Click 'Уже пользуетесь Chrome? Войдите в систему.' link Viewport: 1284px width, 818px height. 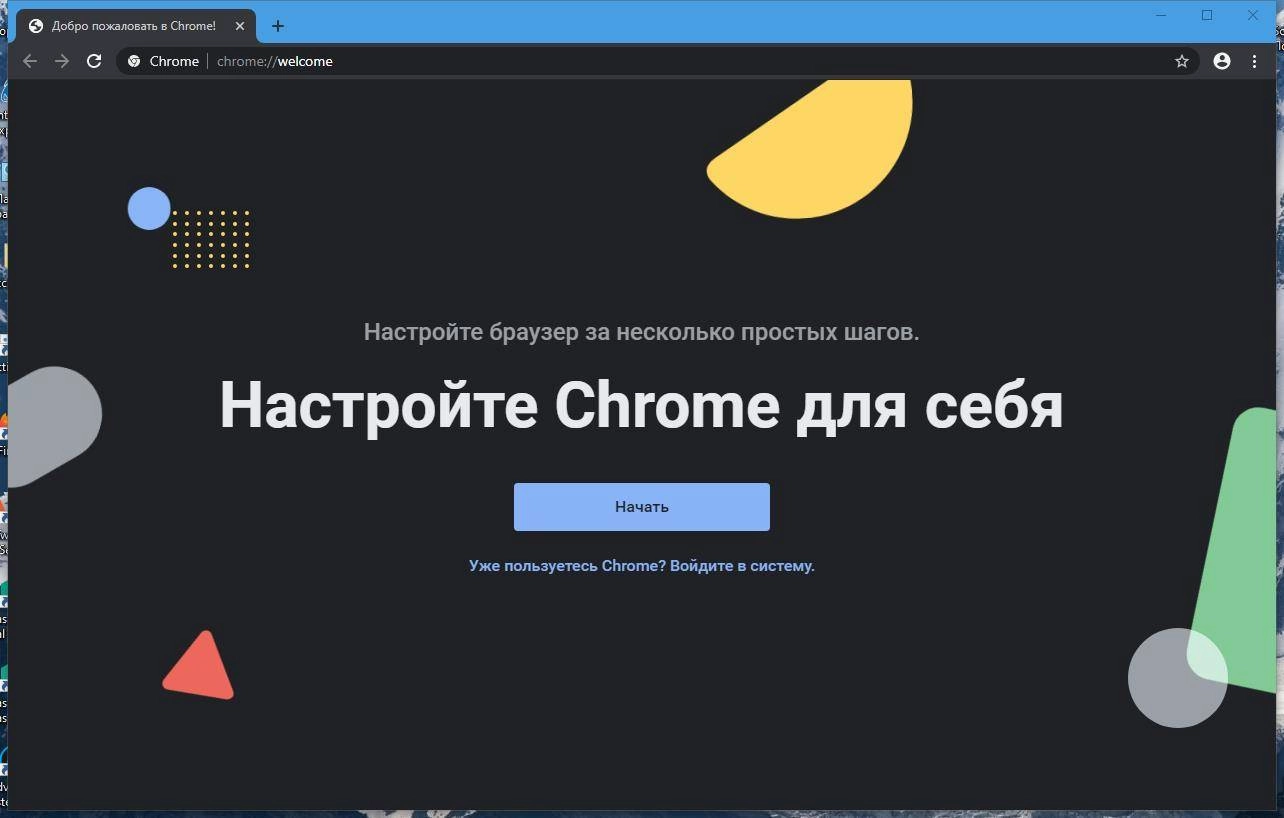[642, 566]
